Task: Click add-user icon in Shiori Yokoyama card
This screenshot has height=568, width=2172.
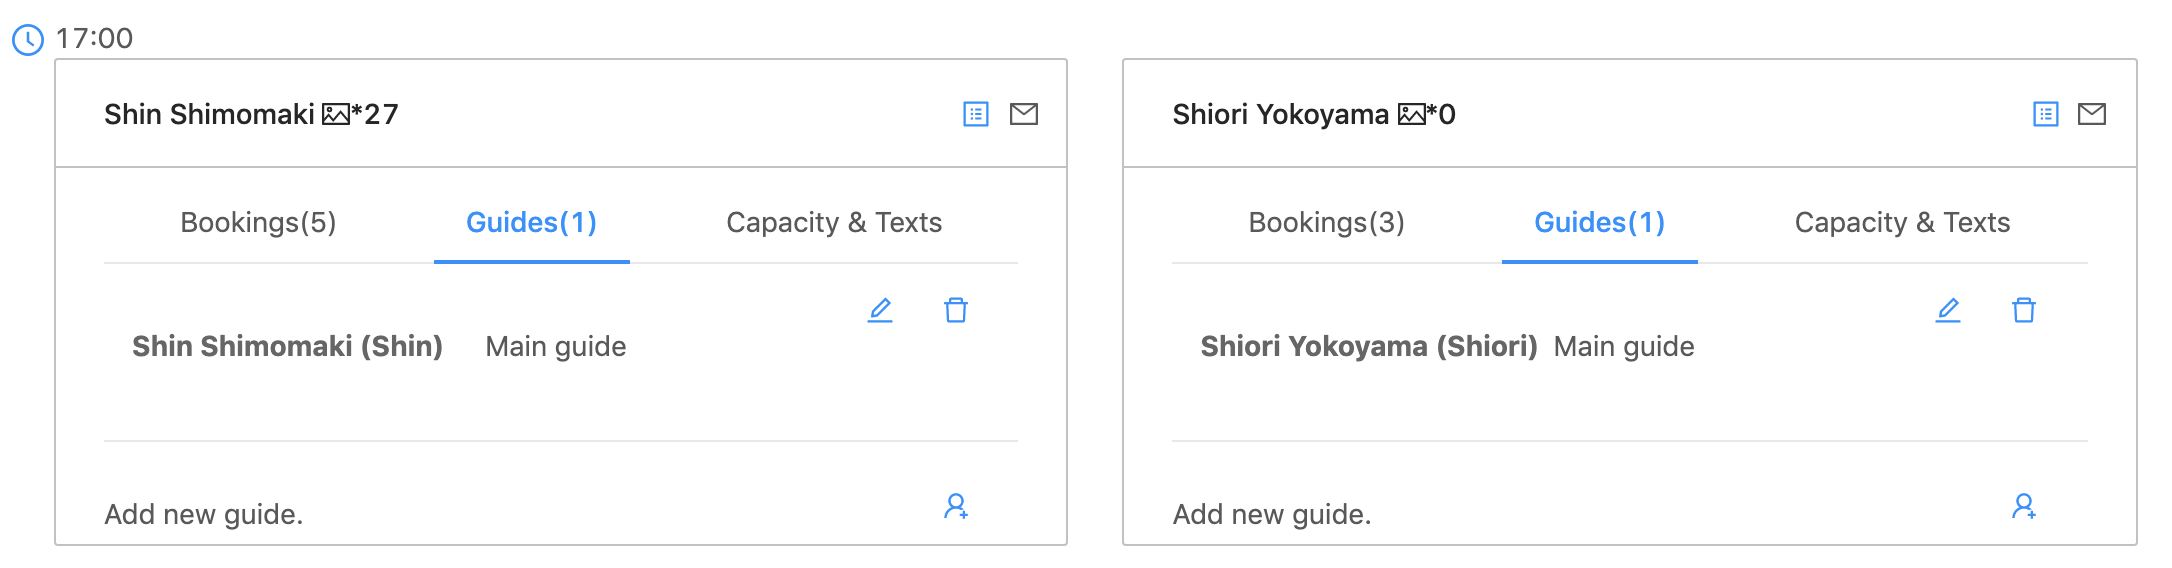Action: [x=2024, y=507]
